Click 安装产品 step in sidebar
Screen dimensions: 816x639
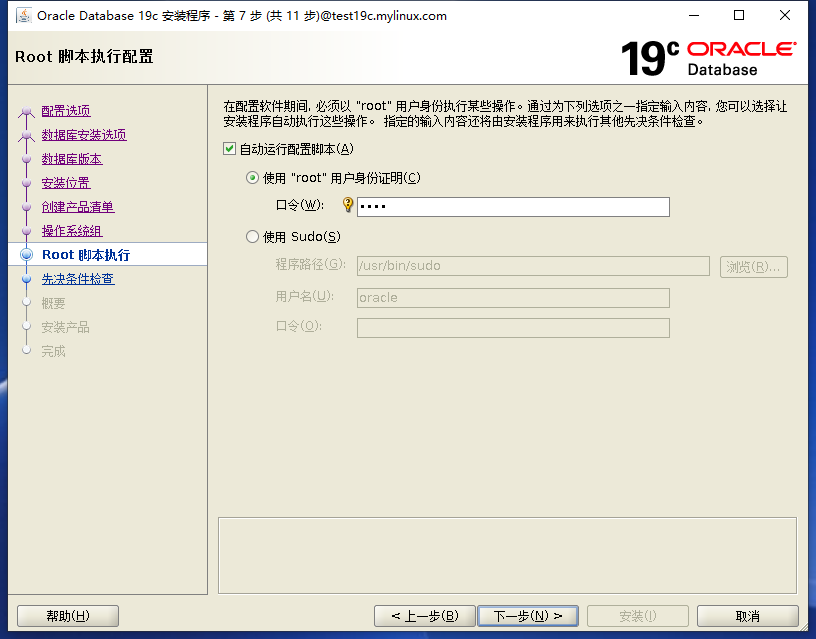coord(66,327)
